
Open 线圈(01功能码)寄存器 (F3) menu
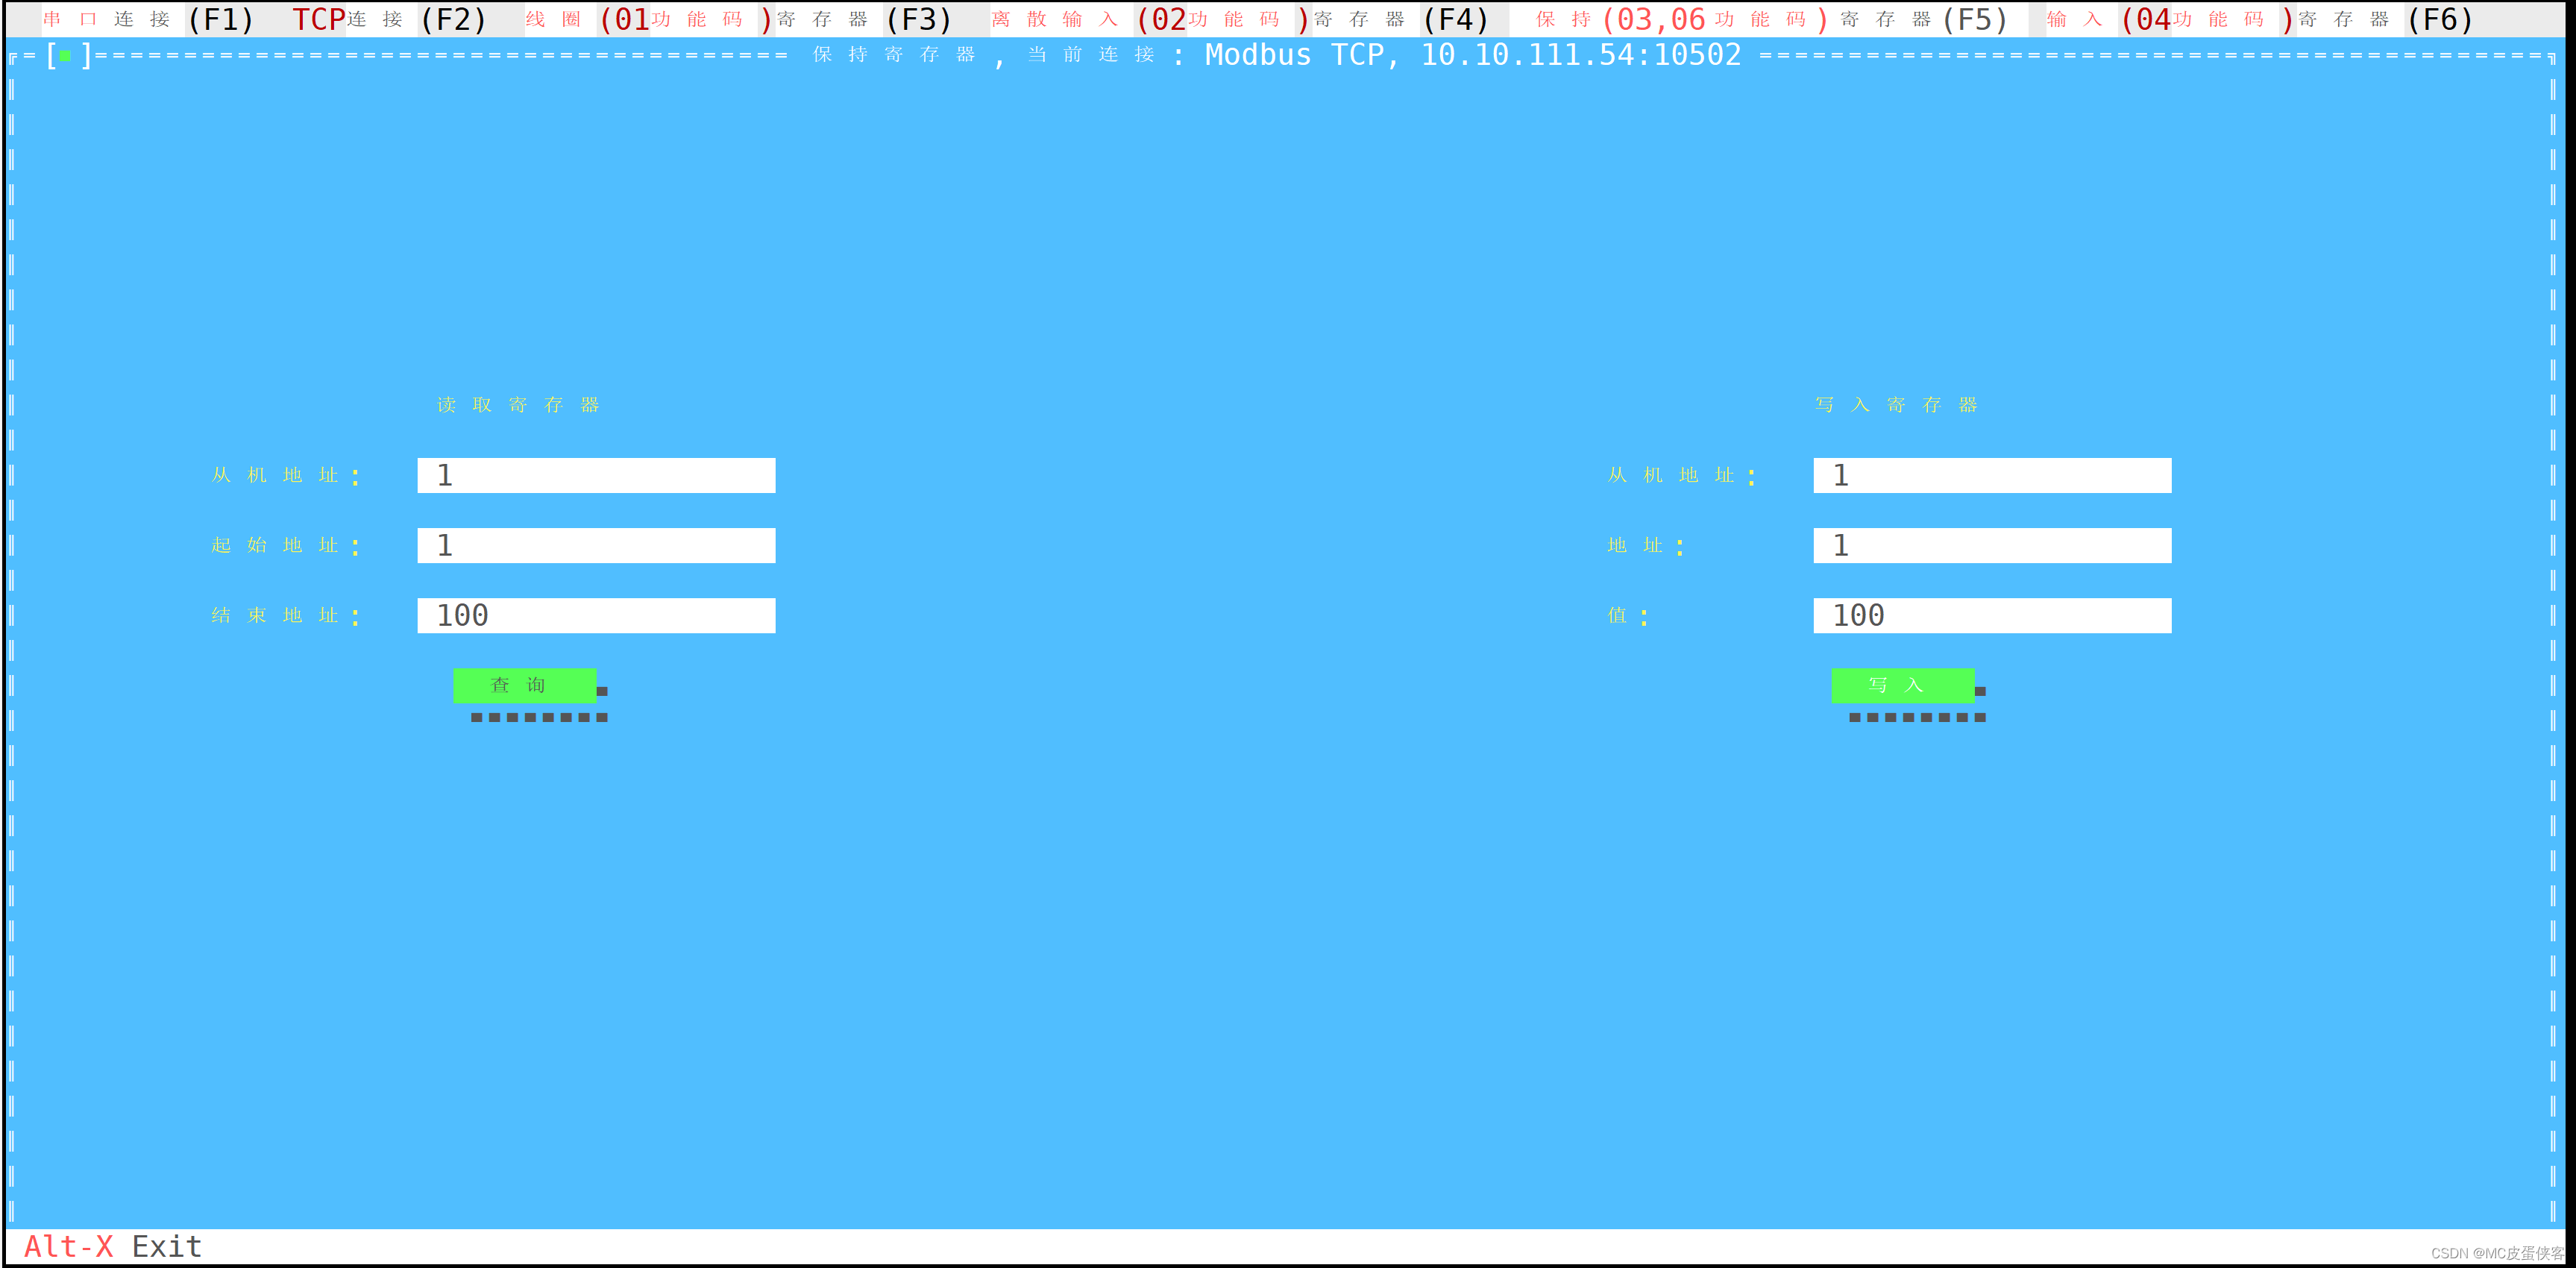pyautogui.click(x=738, y=19)
